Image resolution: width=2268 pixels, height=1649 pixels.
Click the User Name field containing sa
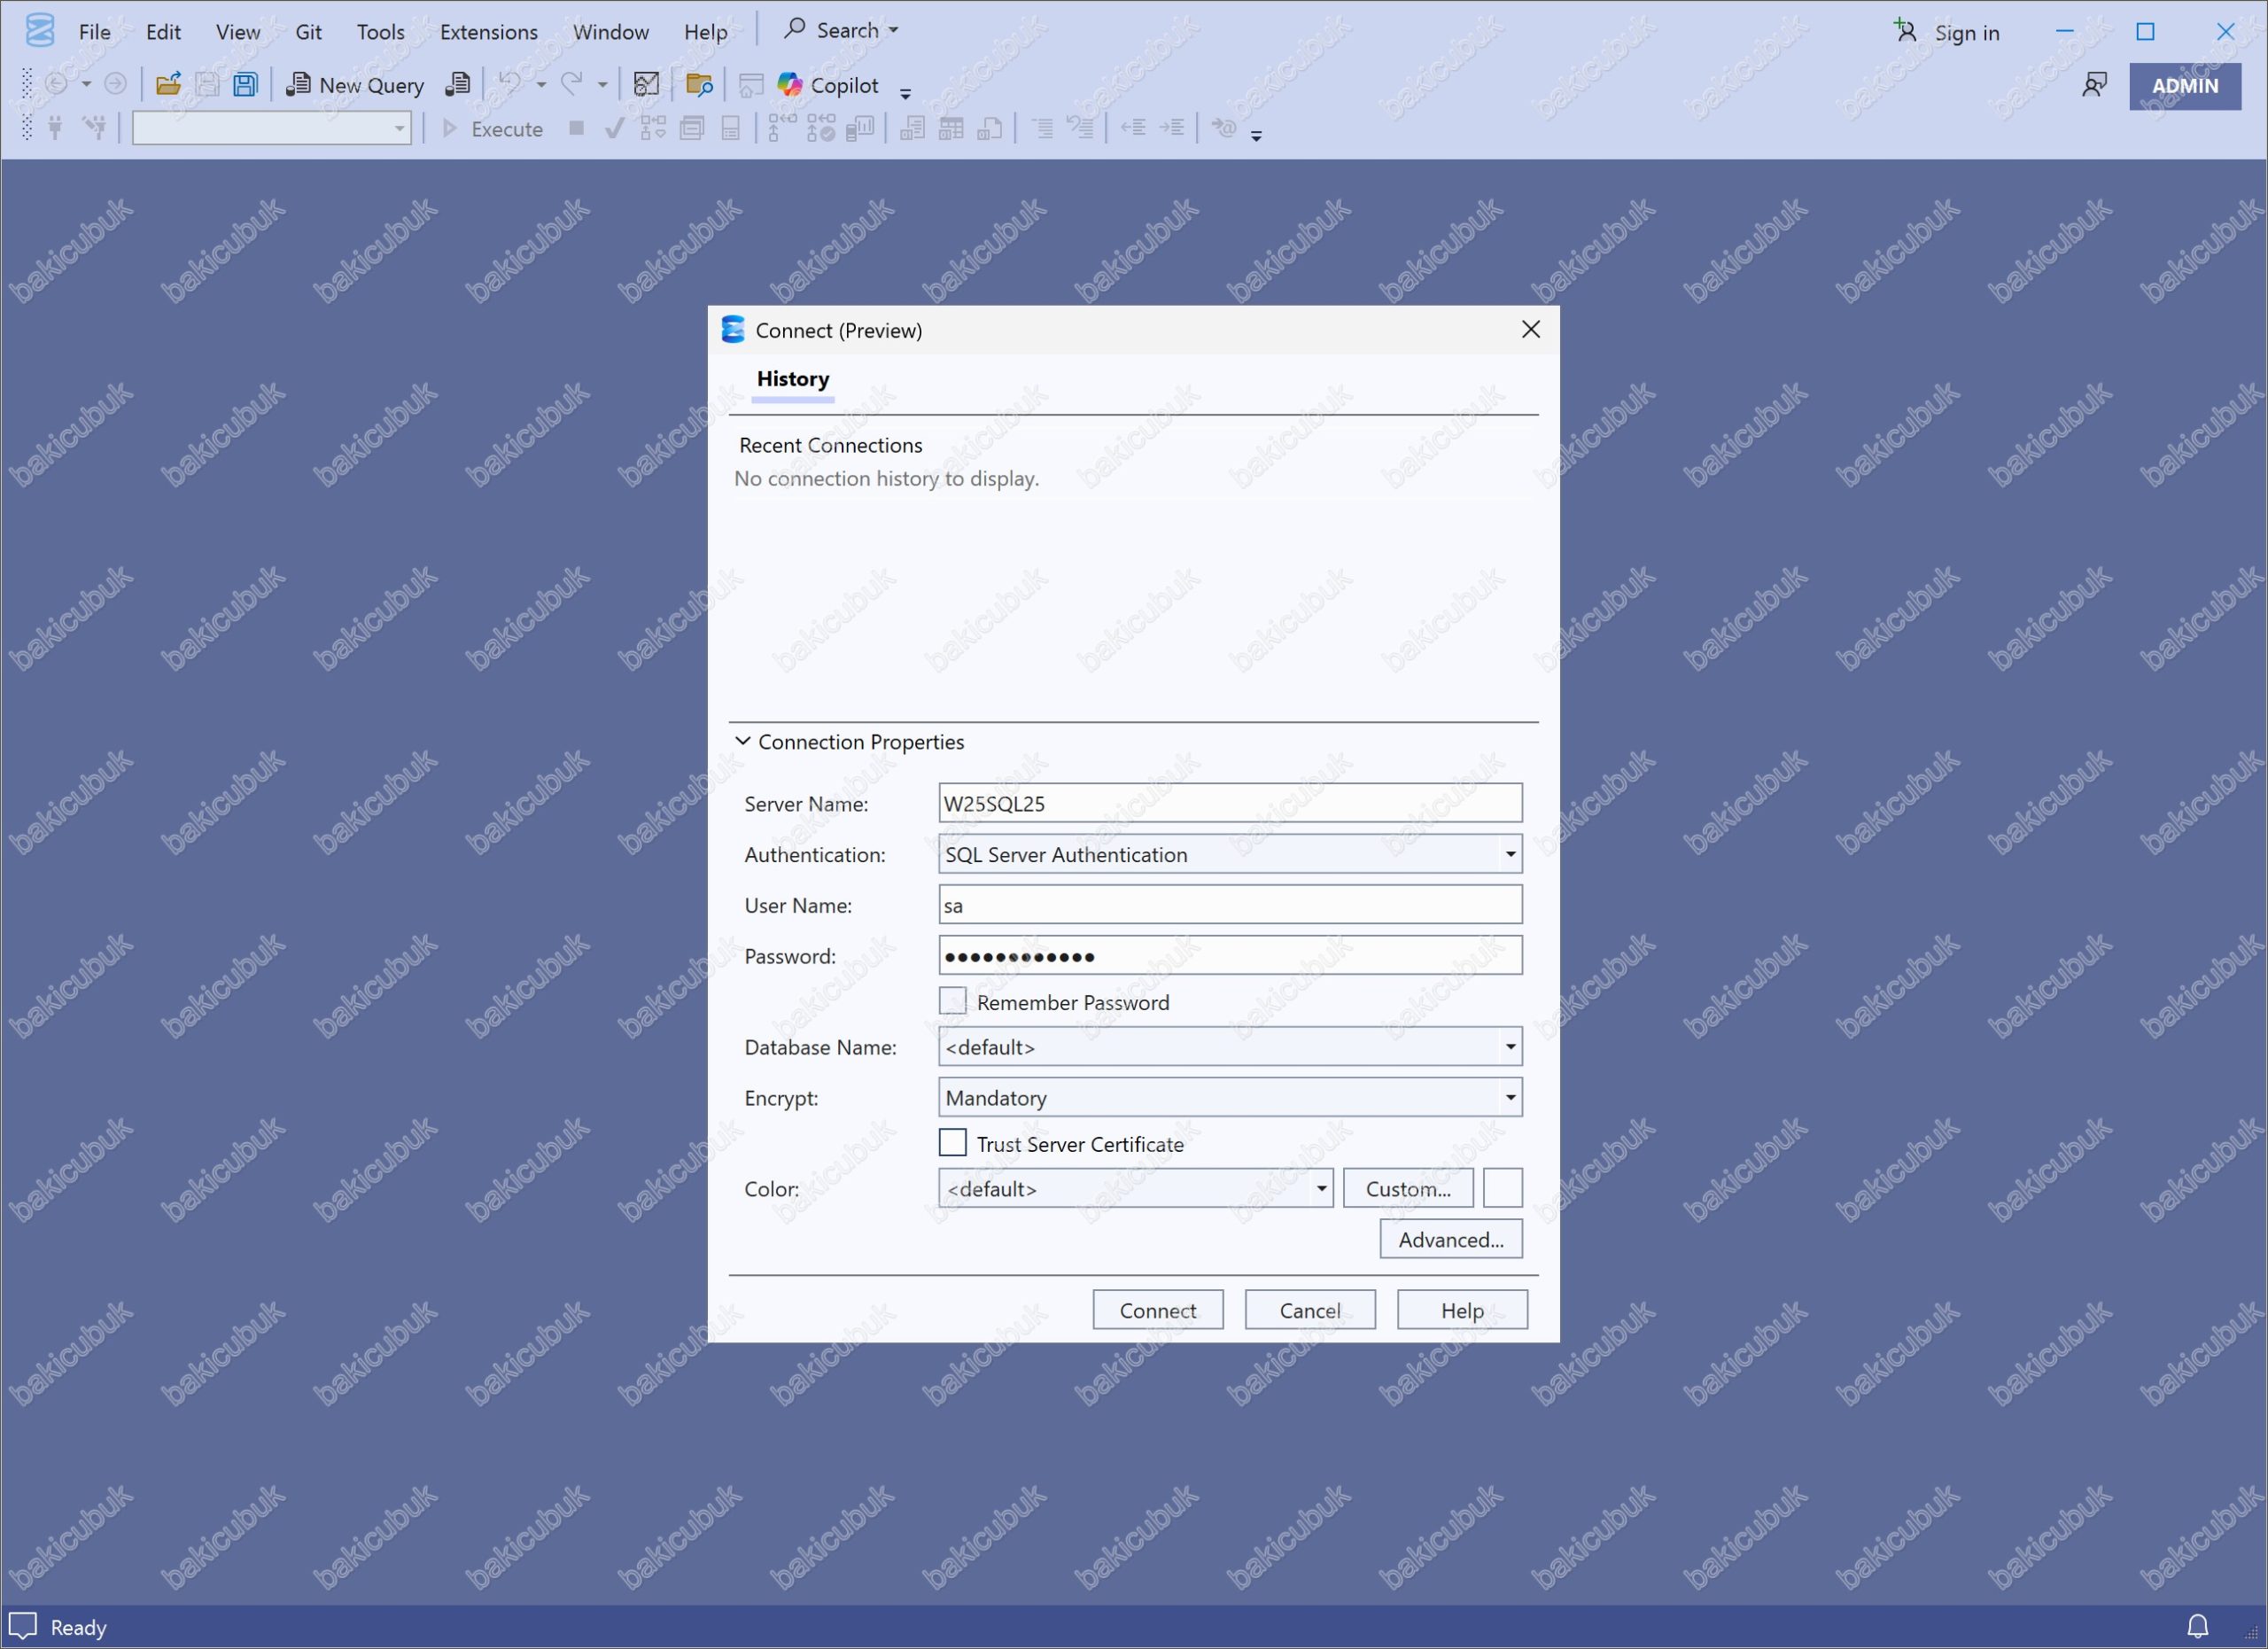point(1230,905)
